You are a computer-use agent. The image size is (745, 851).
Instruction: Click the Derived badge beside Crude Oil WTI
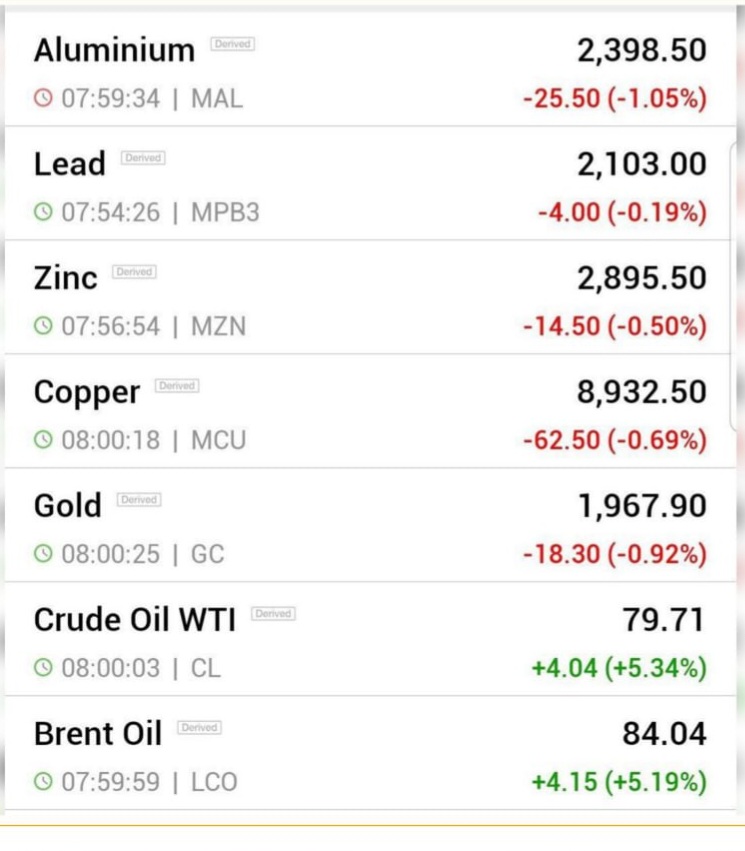pyautogui.click(x=273, y=614)
